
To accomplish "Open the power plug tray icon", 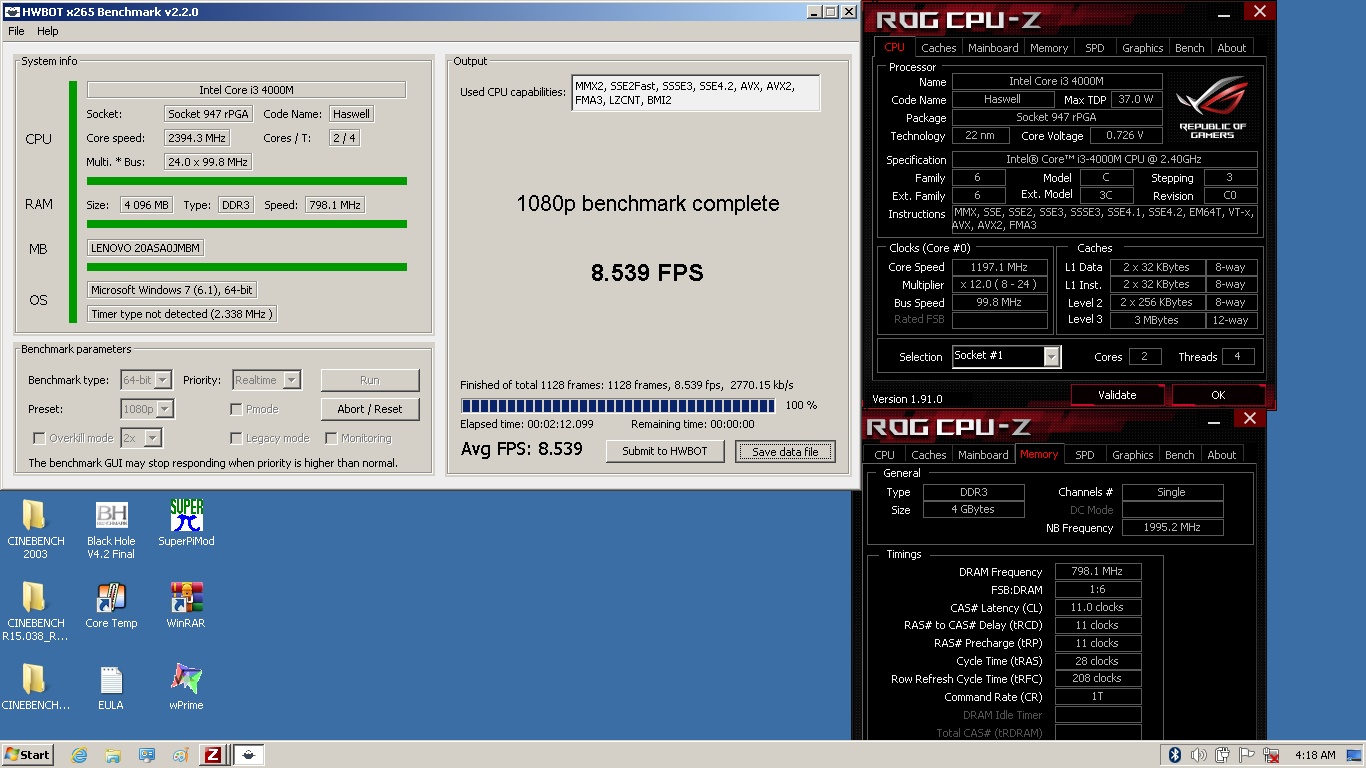I will point(1222,755).
